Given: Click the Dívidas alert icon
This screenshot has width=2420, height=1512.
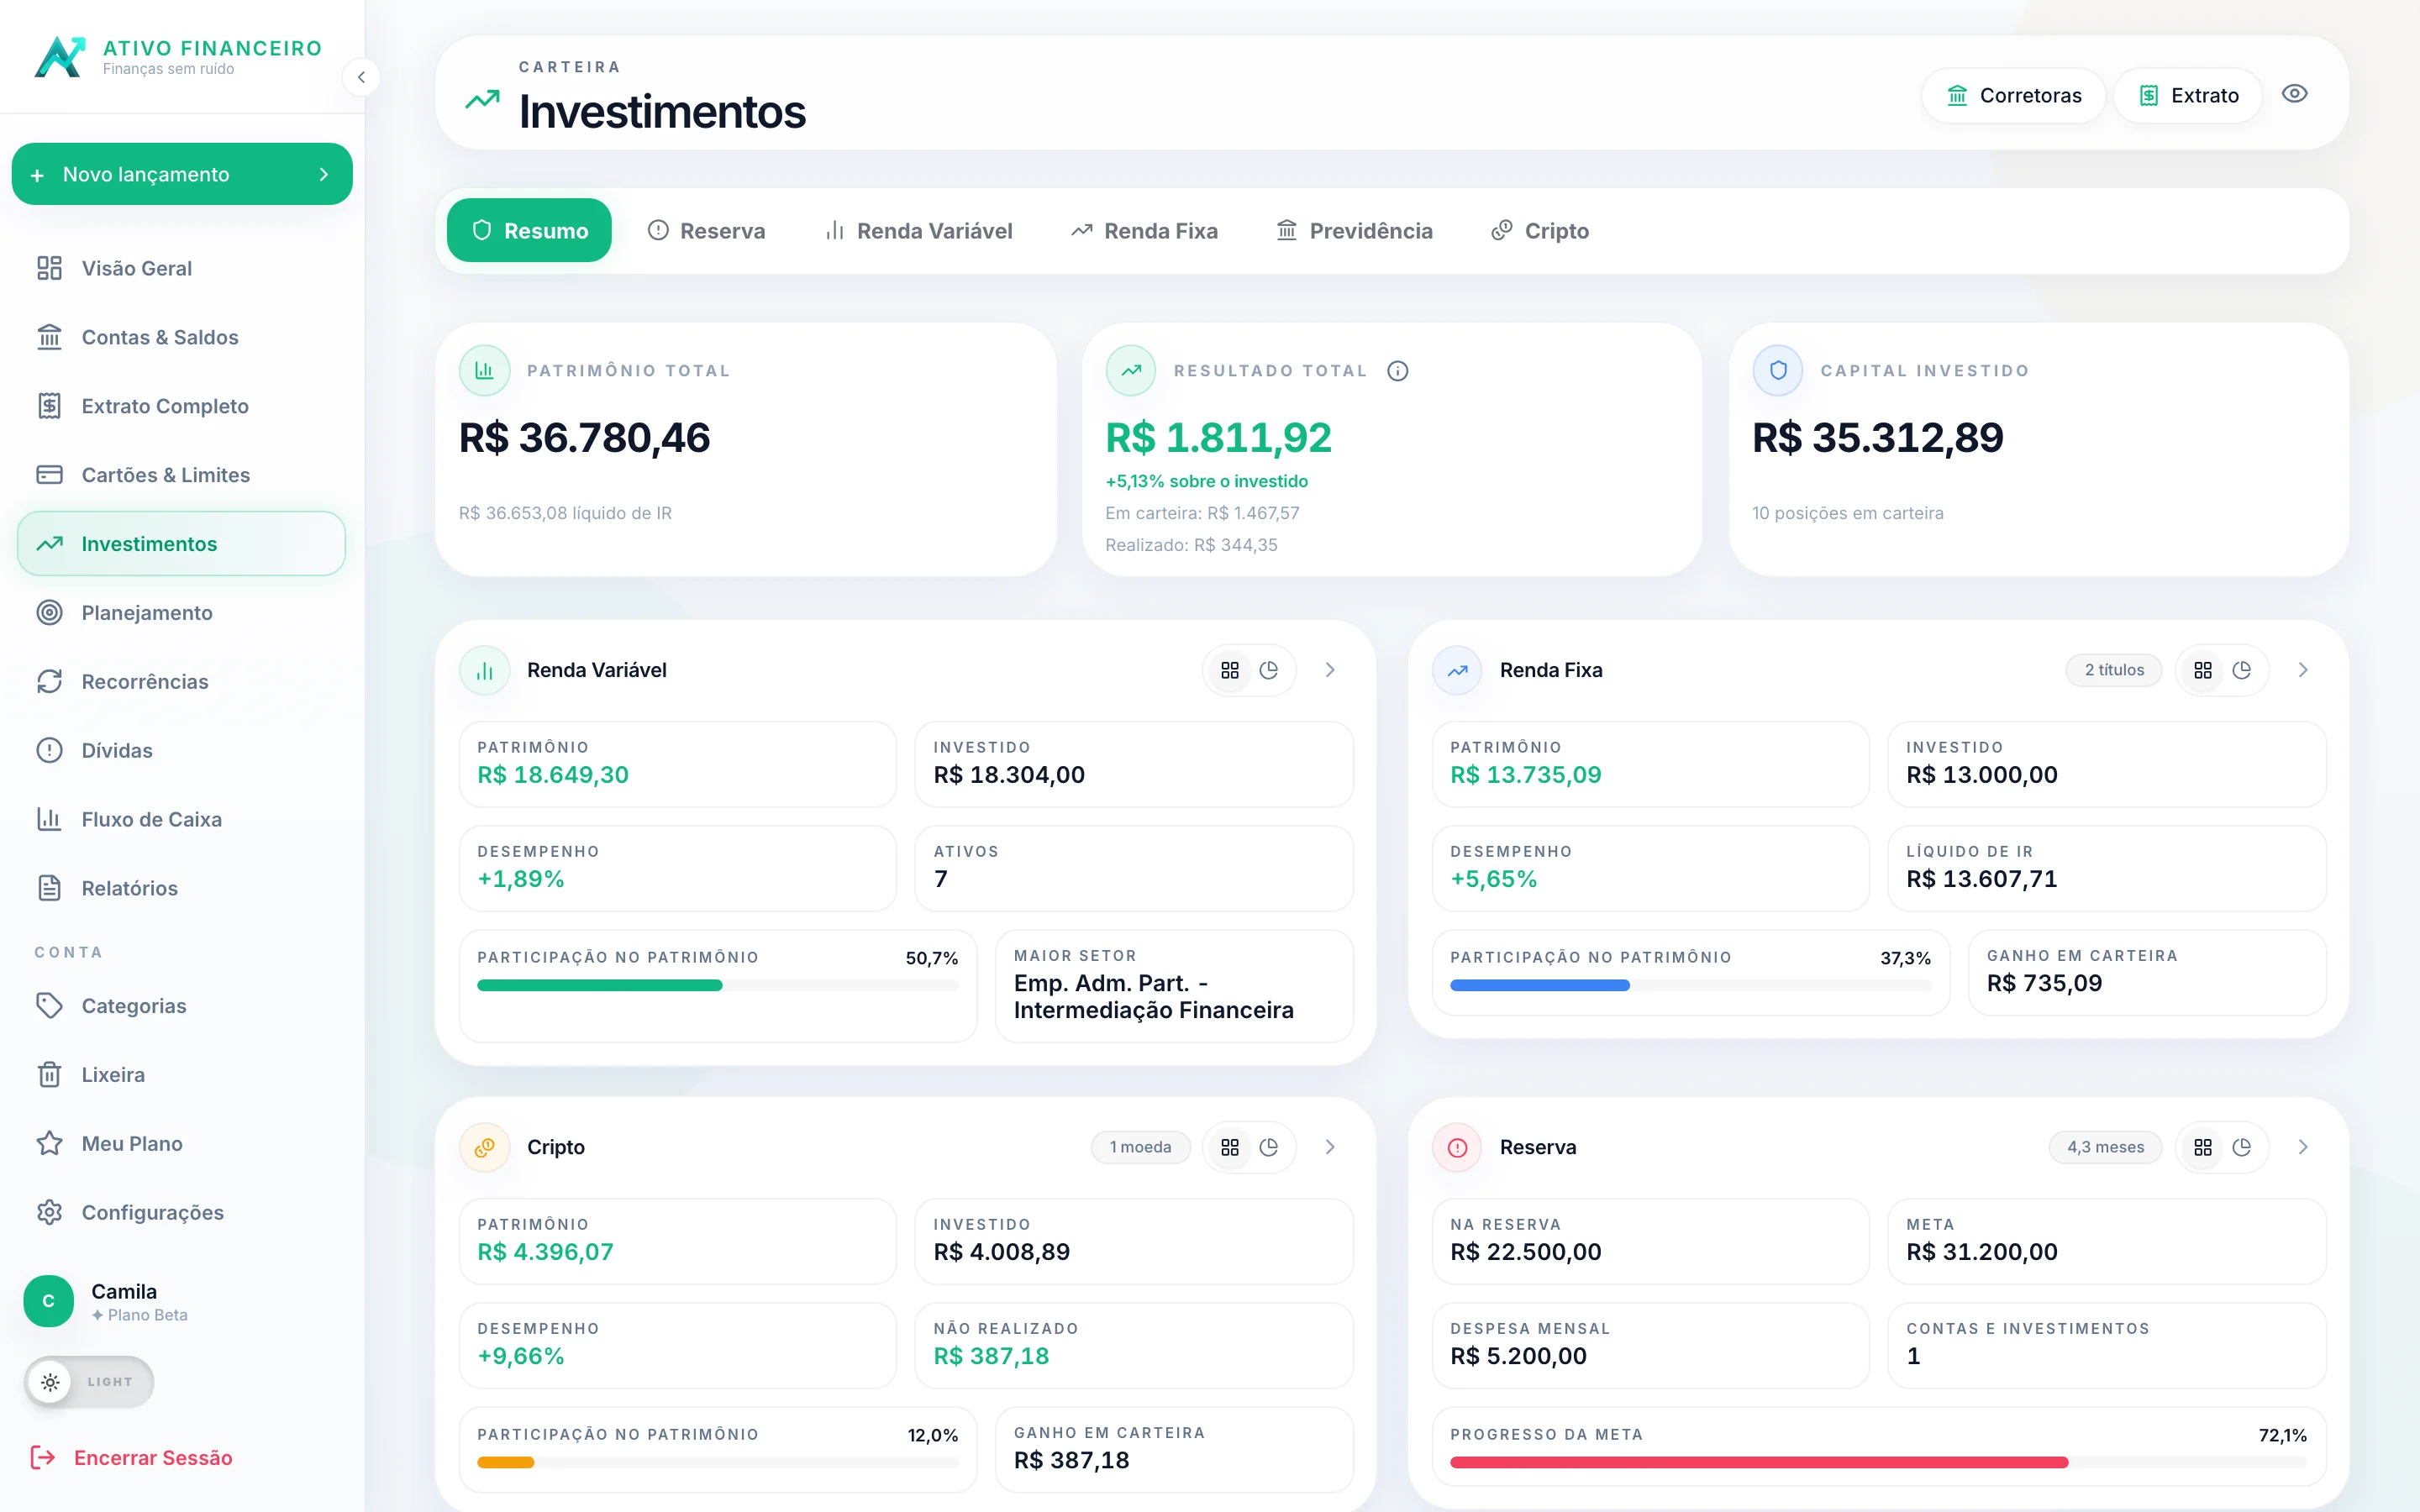Looking at the screenshot, I should [x=49, y=750].
